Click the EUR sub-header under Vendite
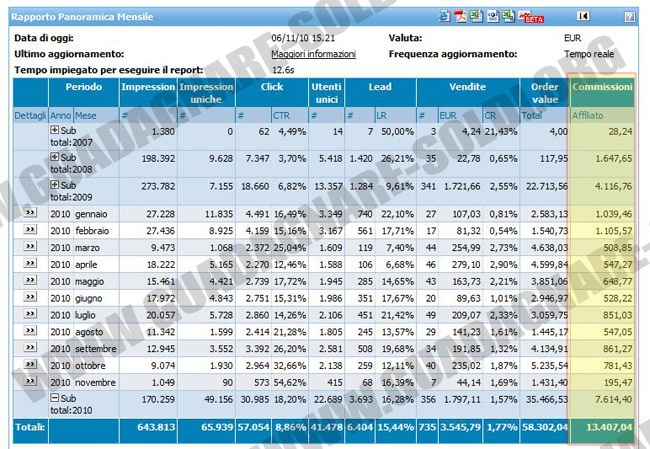The image size is (650, 449). pos(448,116)
